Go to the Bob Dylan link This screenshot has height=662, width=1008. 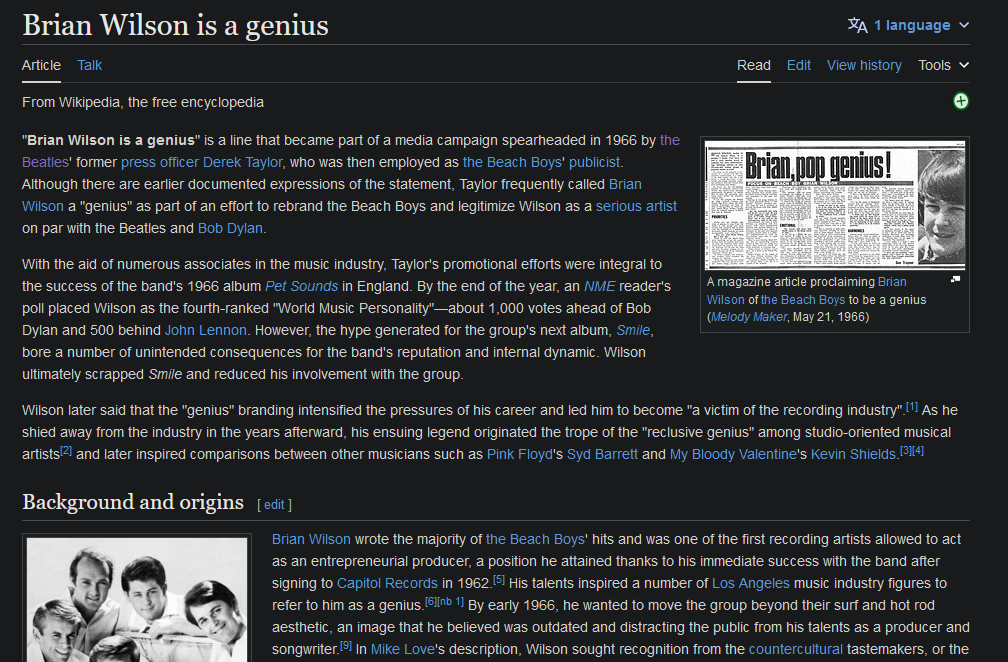point(230,228)
